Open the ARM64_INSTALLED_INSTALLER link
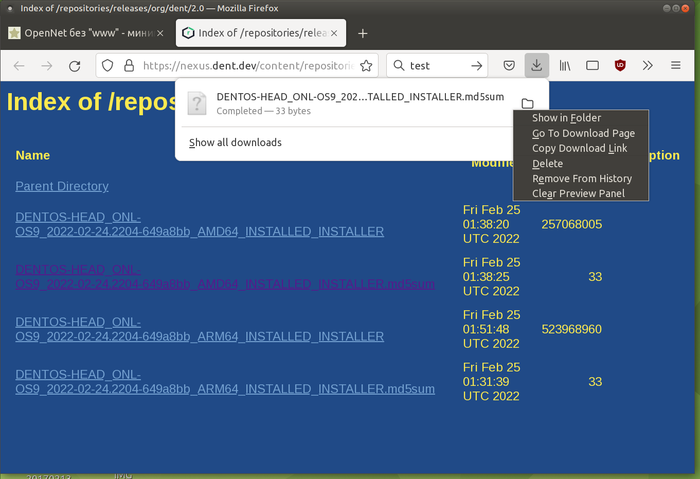 [x=200, y=329]
